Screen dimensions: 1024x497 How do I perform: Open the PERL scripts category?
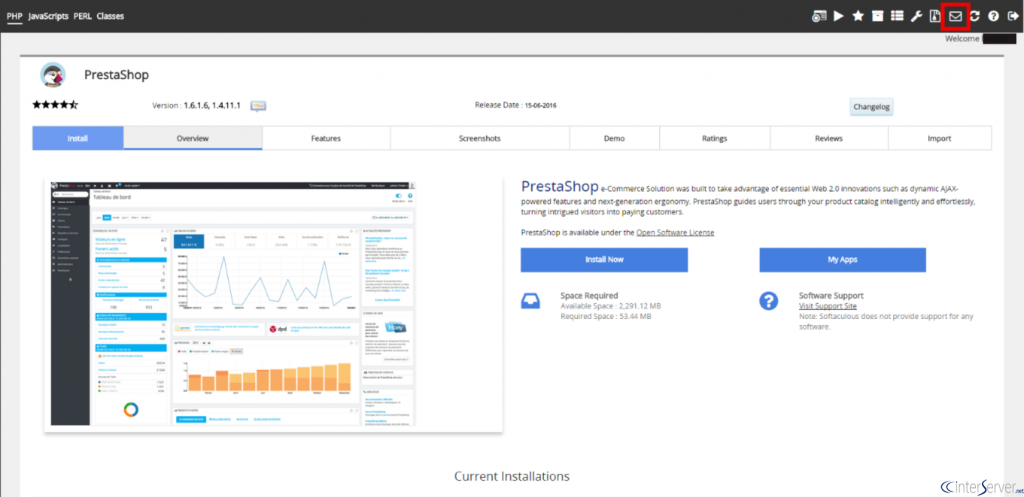tap(82, 16)
